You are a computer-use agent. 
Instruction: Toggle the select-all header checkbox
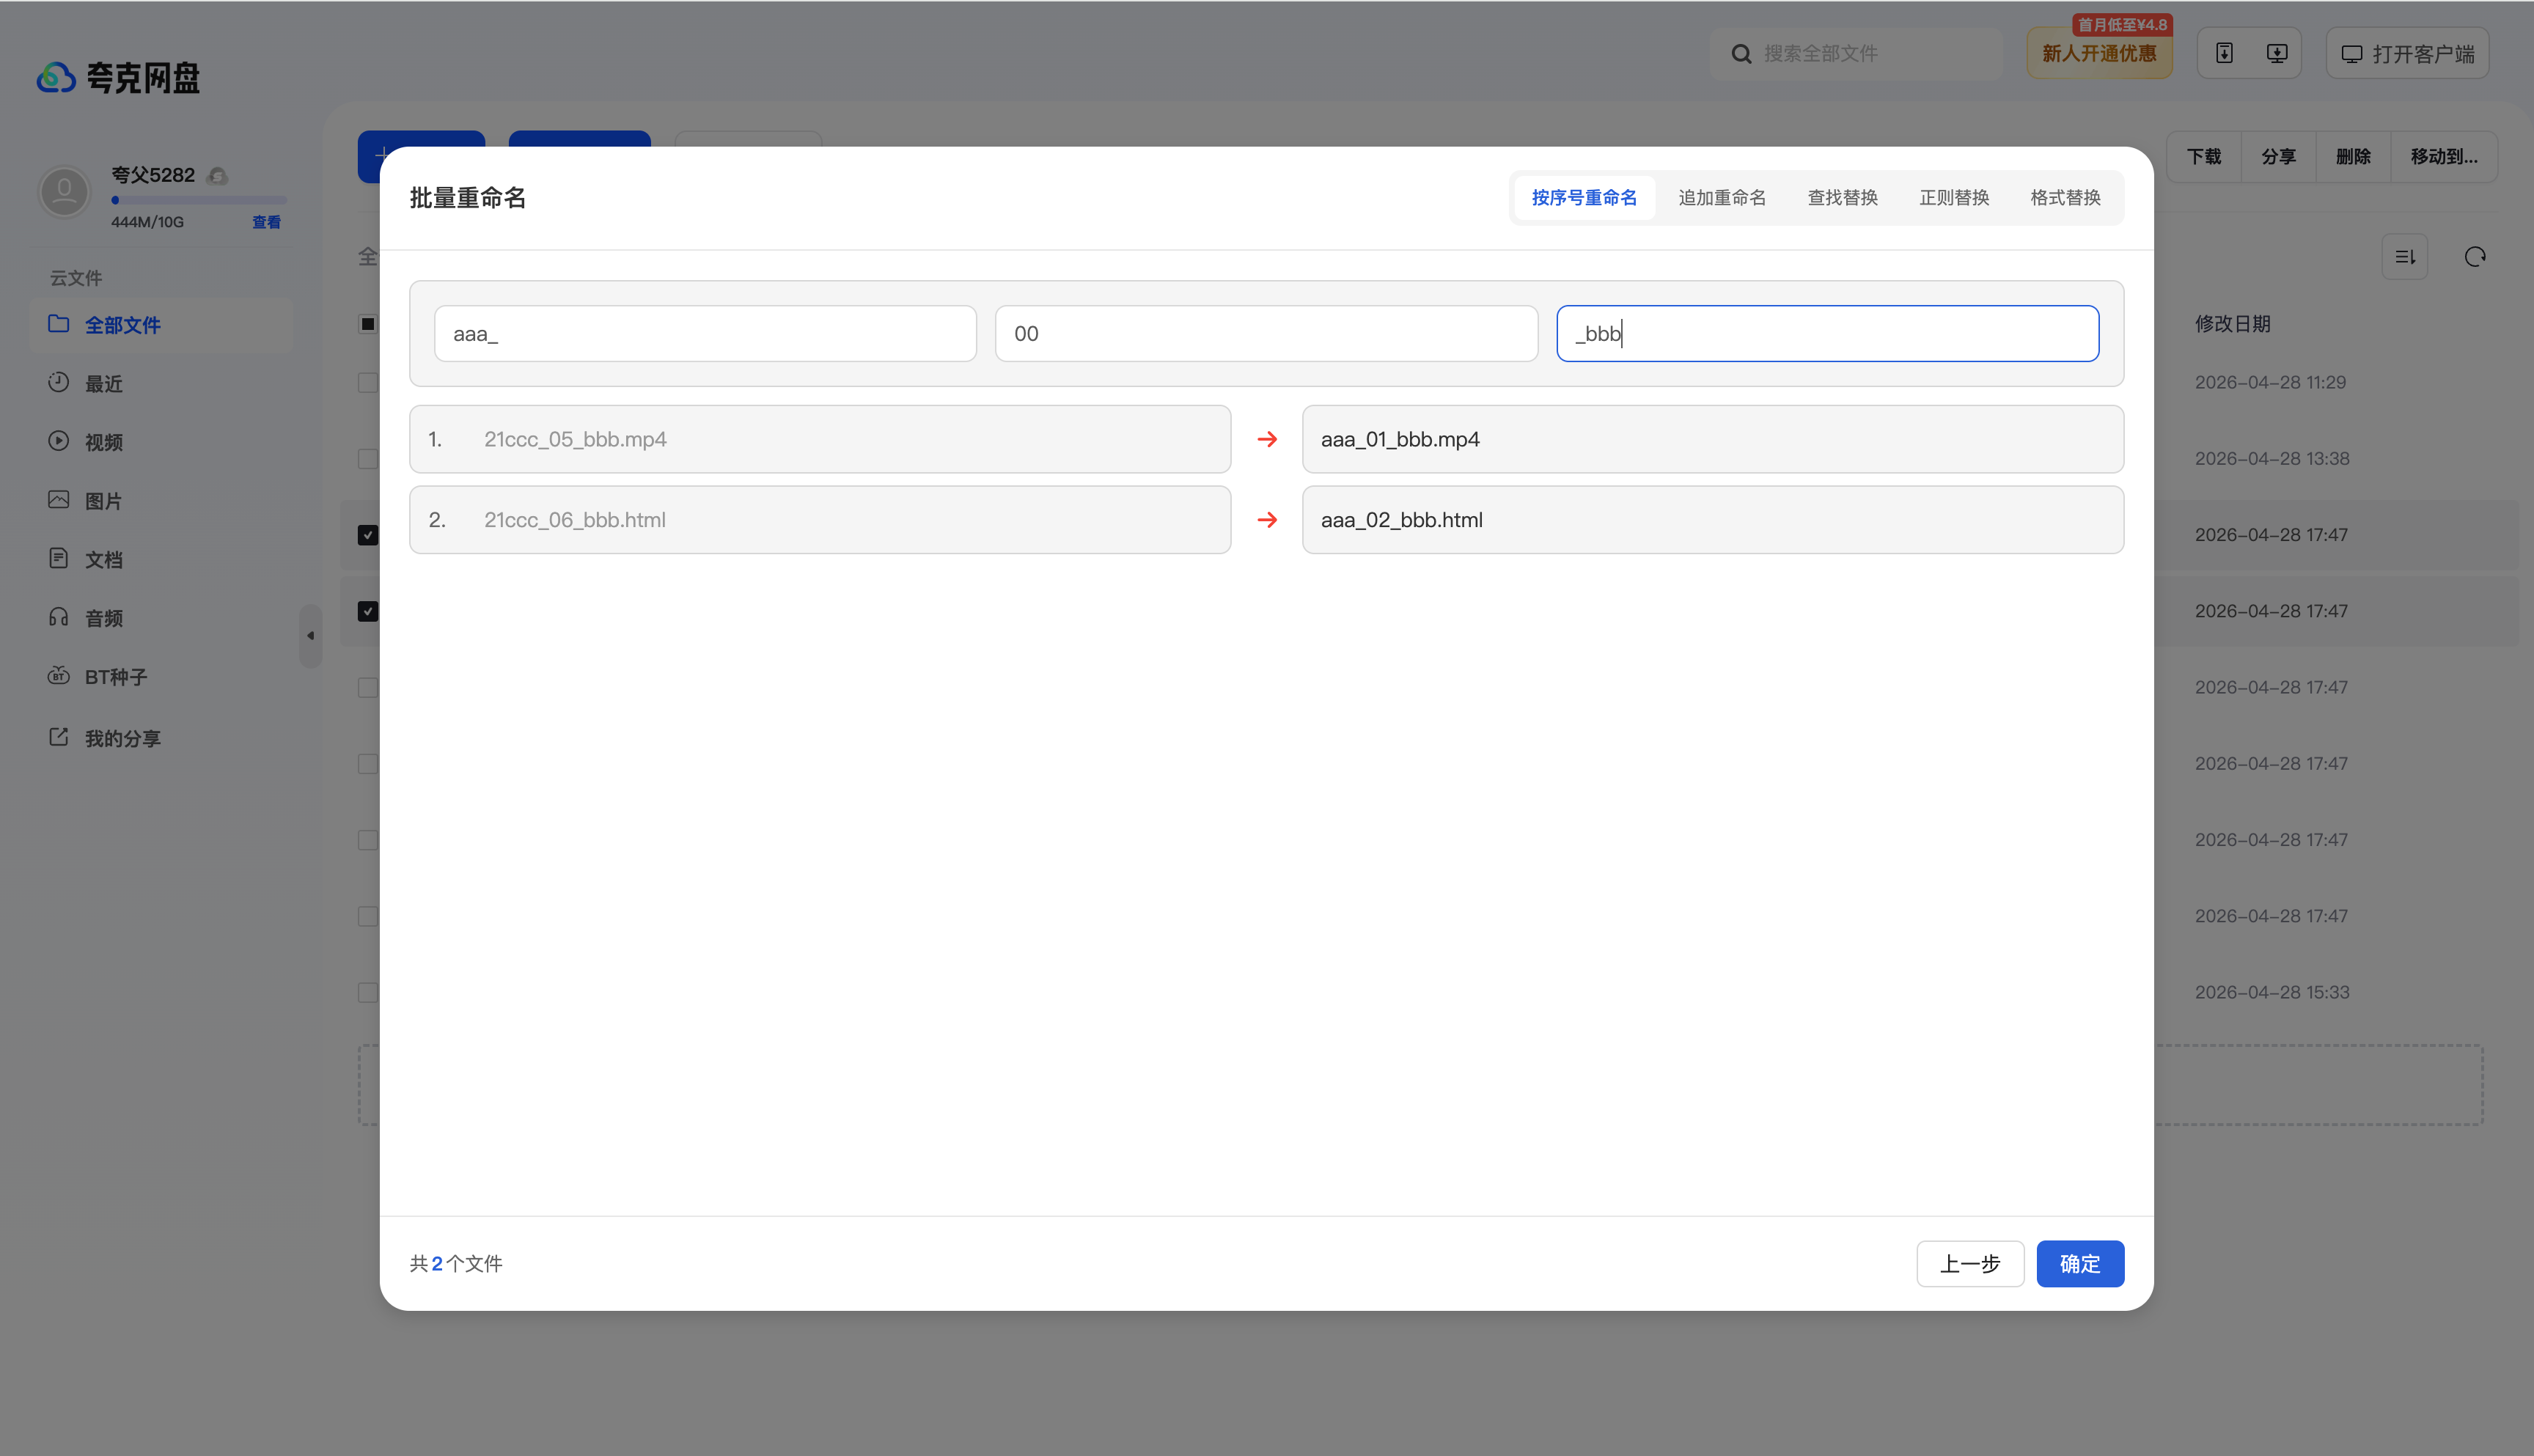pos(368,323)
